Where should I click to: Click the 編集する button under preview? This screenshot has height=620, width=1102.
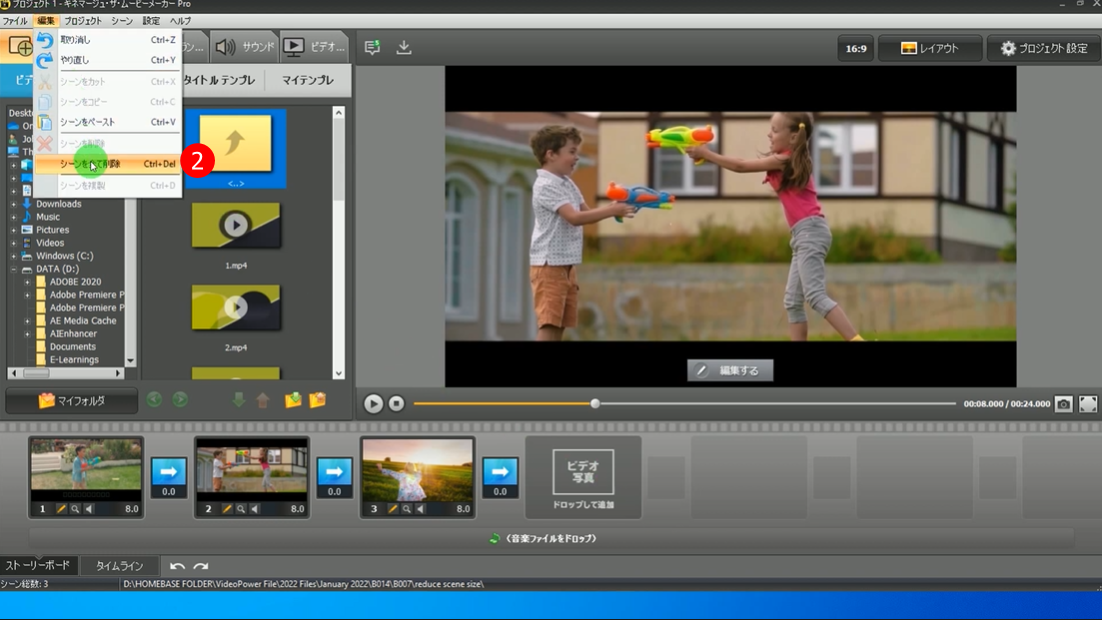730,370
